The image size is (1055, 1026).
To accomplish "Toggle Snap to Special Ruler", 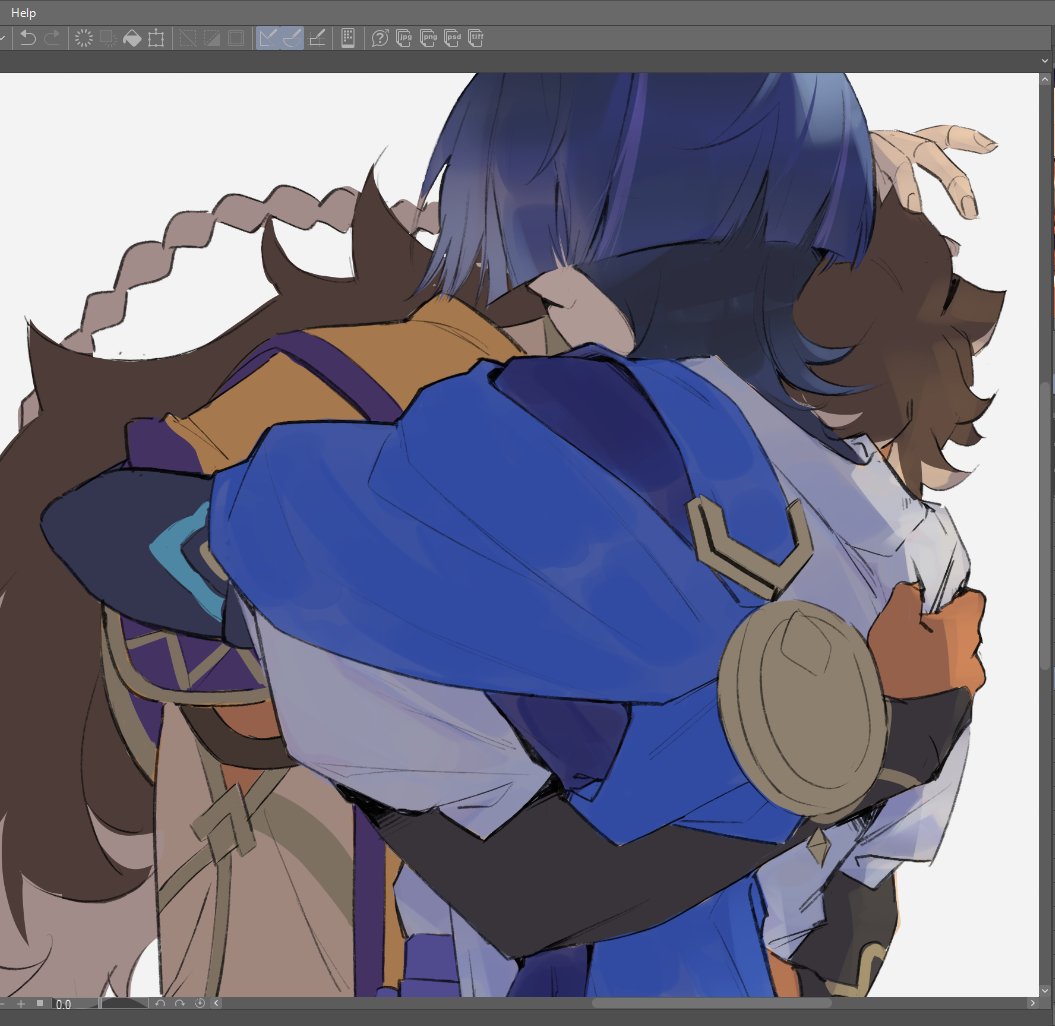I will tap(292, 38).
